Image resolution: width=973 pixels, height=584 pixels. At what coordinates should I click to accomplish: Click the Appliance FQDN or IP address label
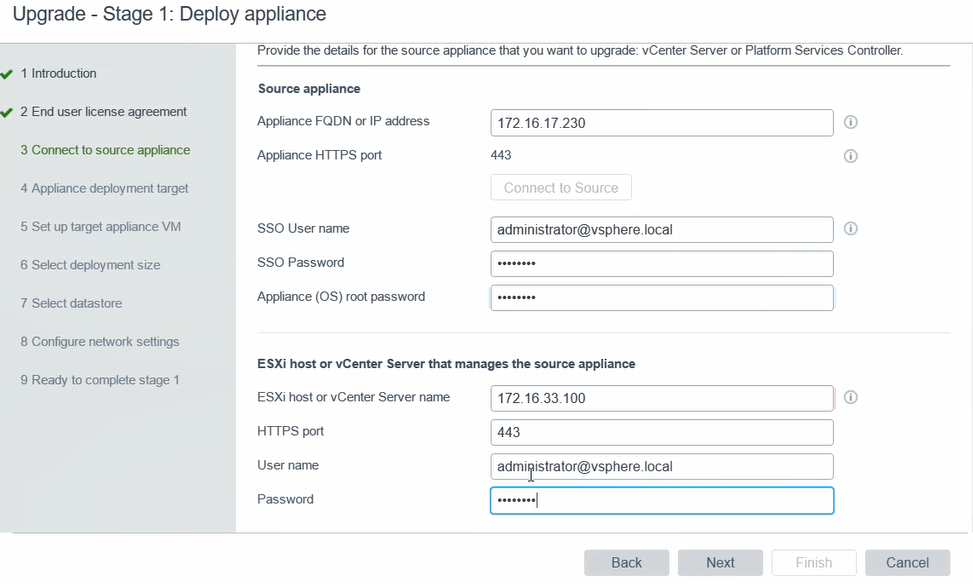[x=343, y=121]
